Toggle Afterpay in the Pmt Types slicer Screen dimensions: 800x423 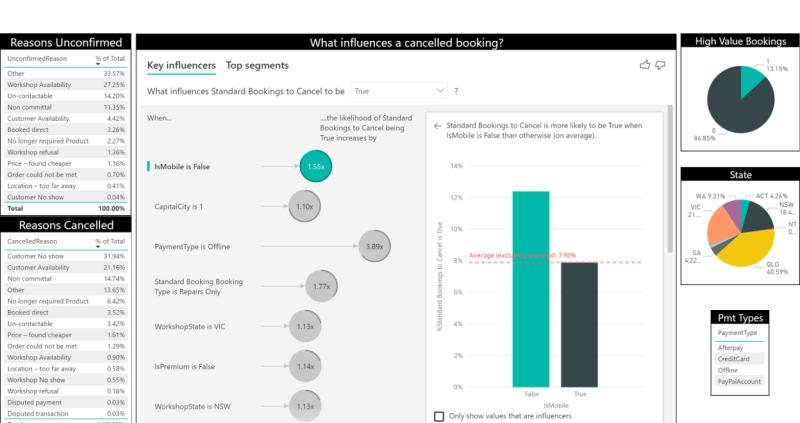pyautogui.click(x=732, y=347)
